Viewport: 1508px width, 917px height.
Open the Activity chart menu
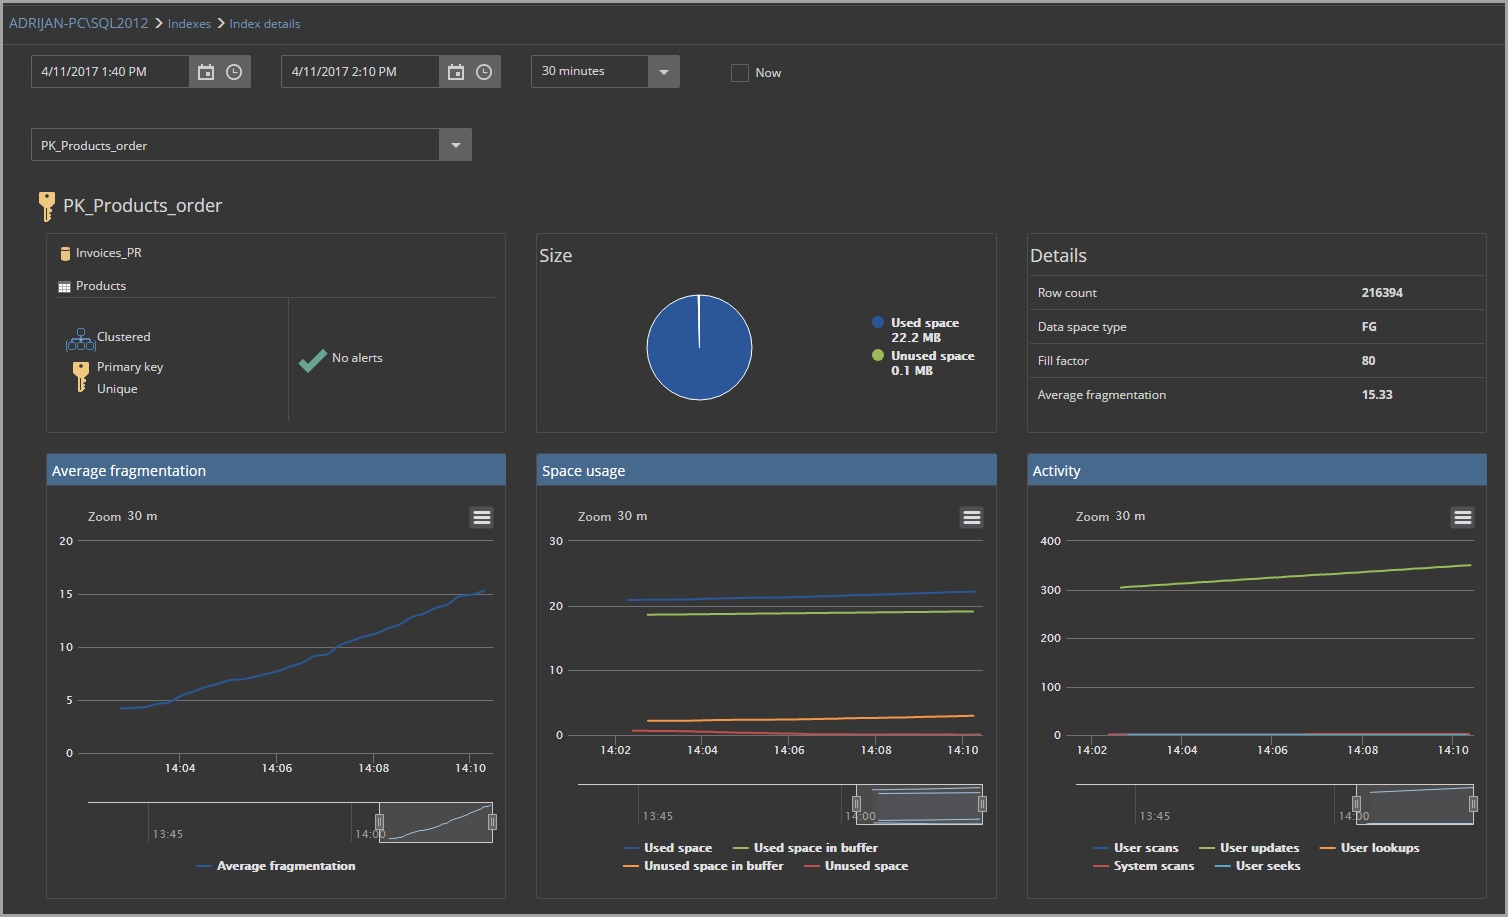1461,517
